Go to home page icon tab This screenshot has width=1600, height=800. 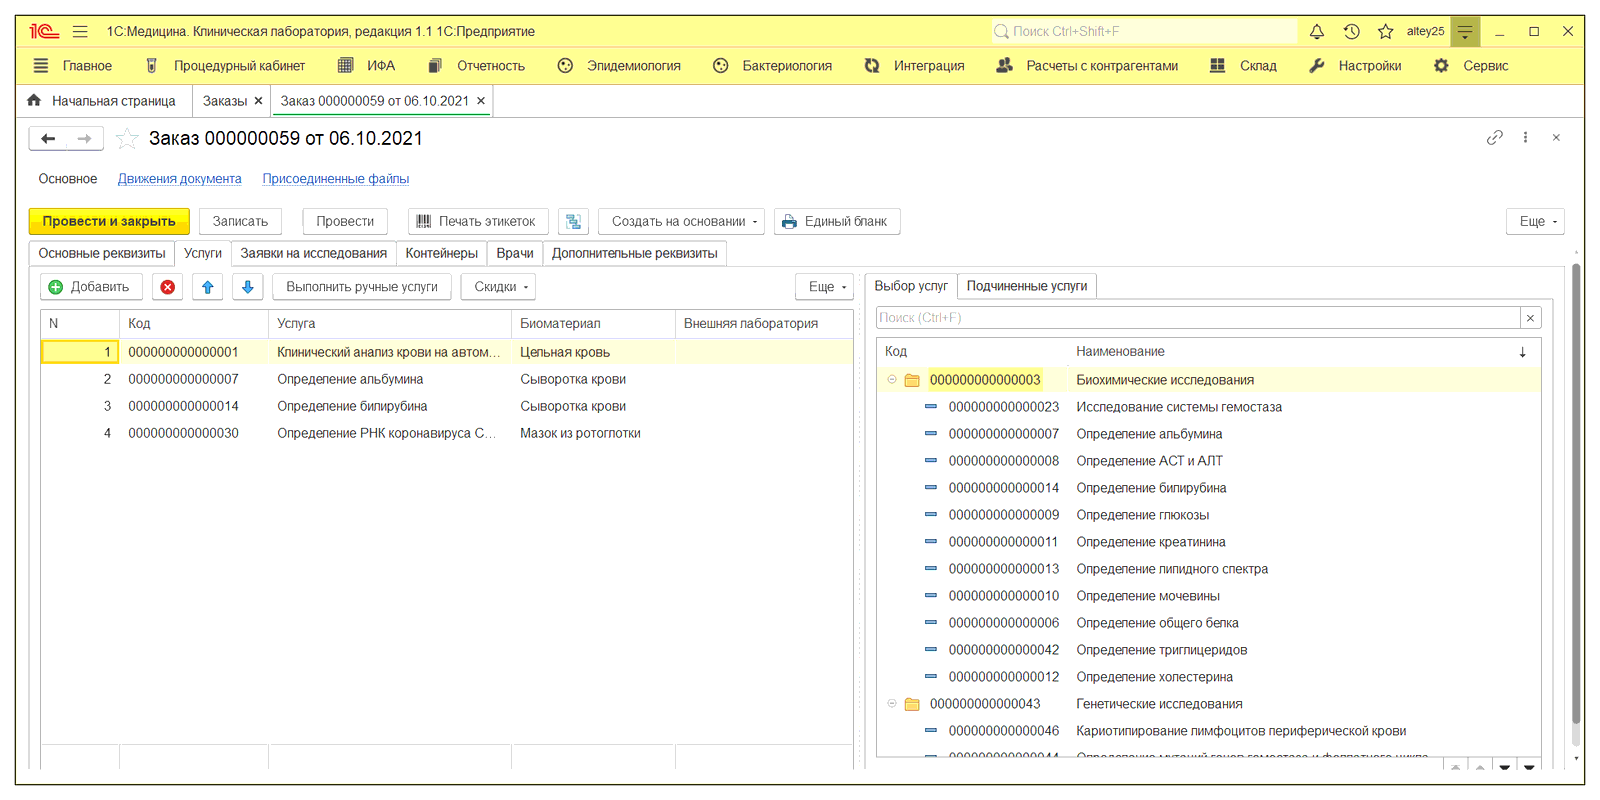click(x=34, y=100)
